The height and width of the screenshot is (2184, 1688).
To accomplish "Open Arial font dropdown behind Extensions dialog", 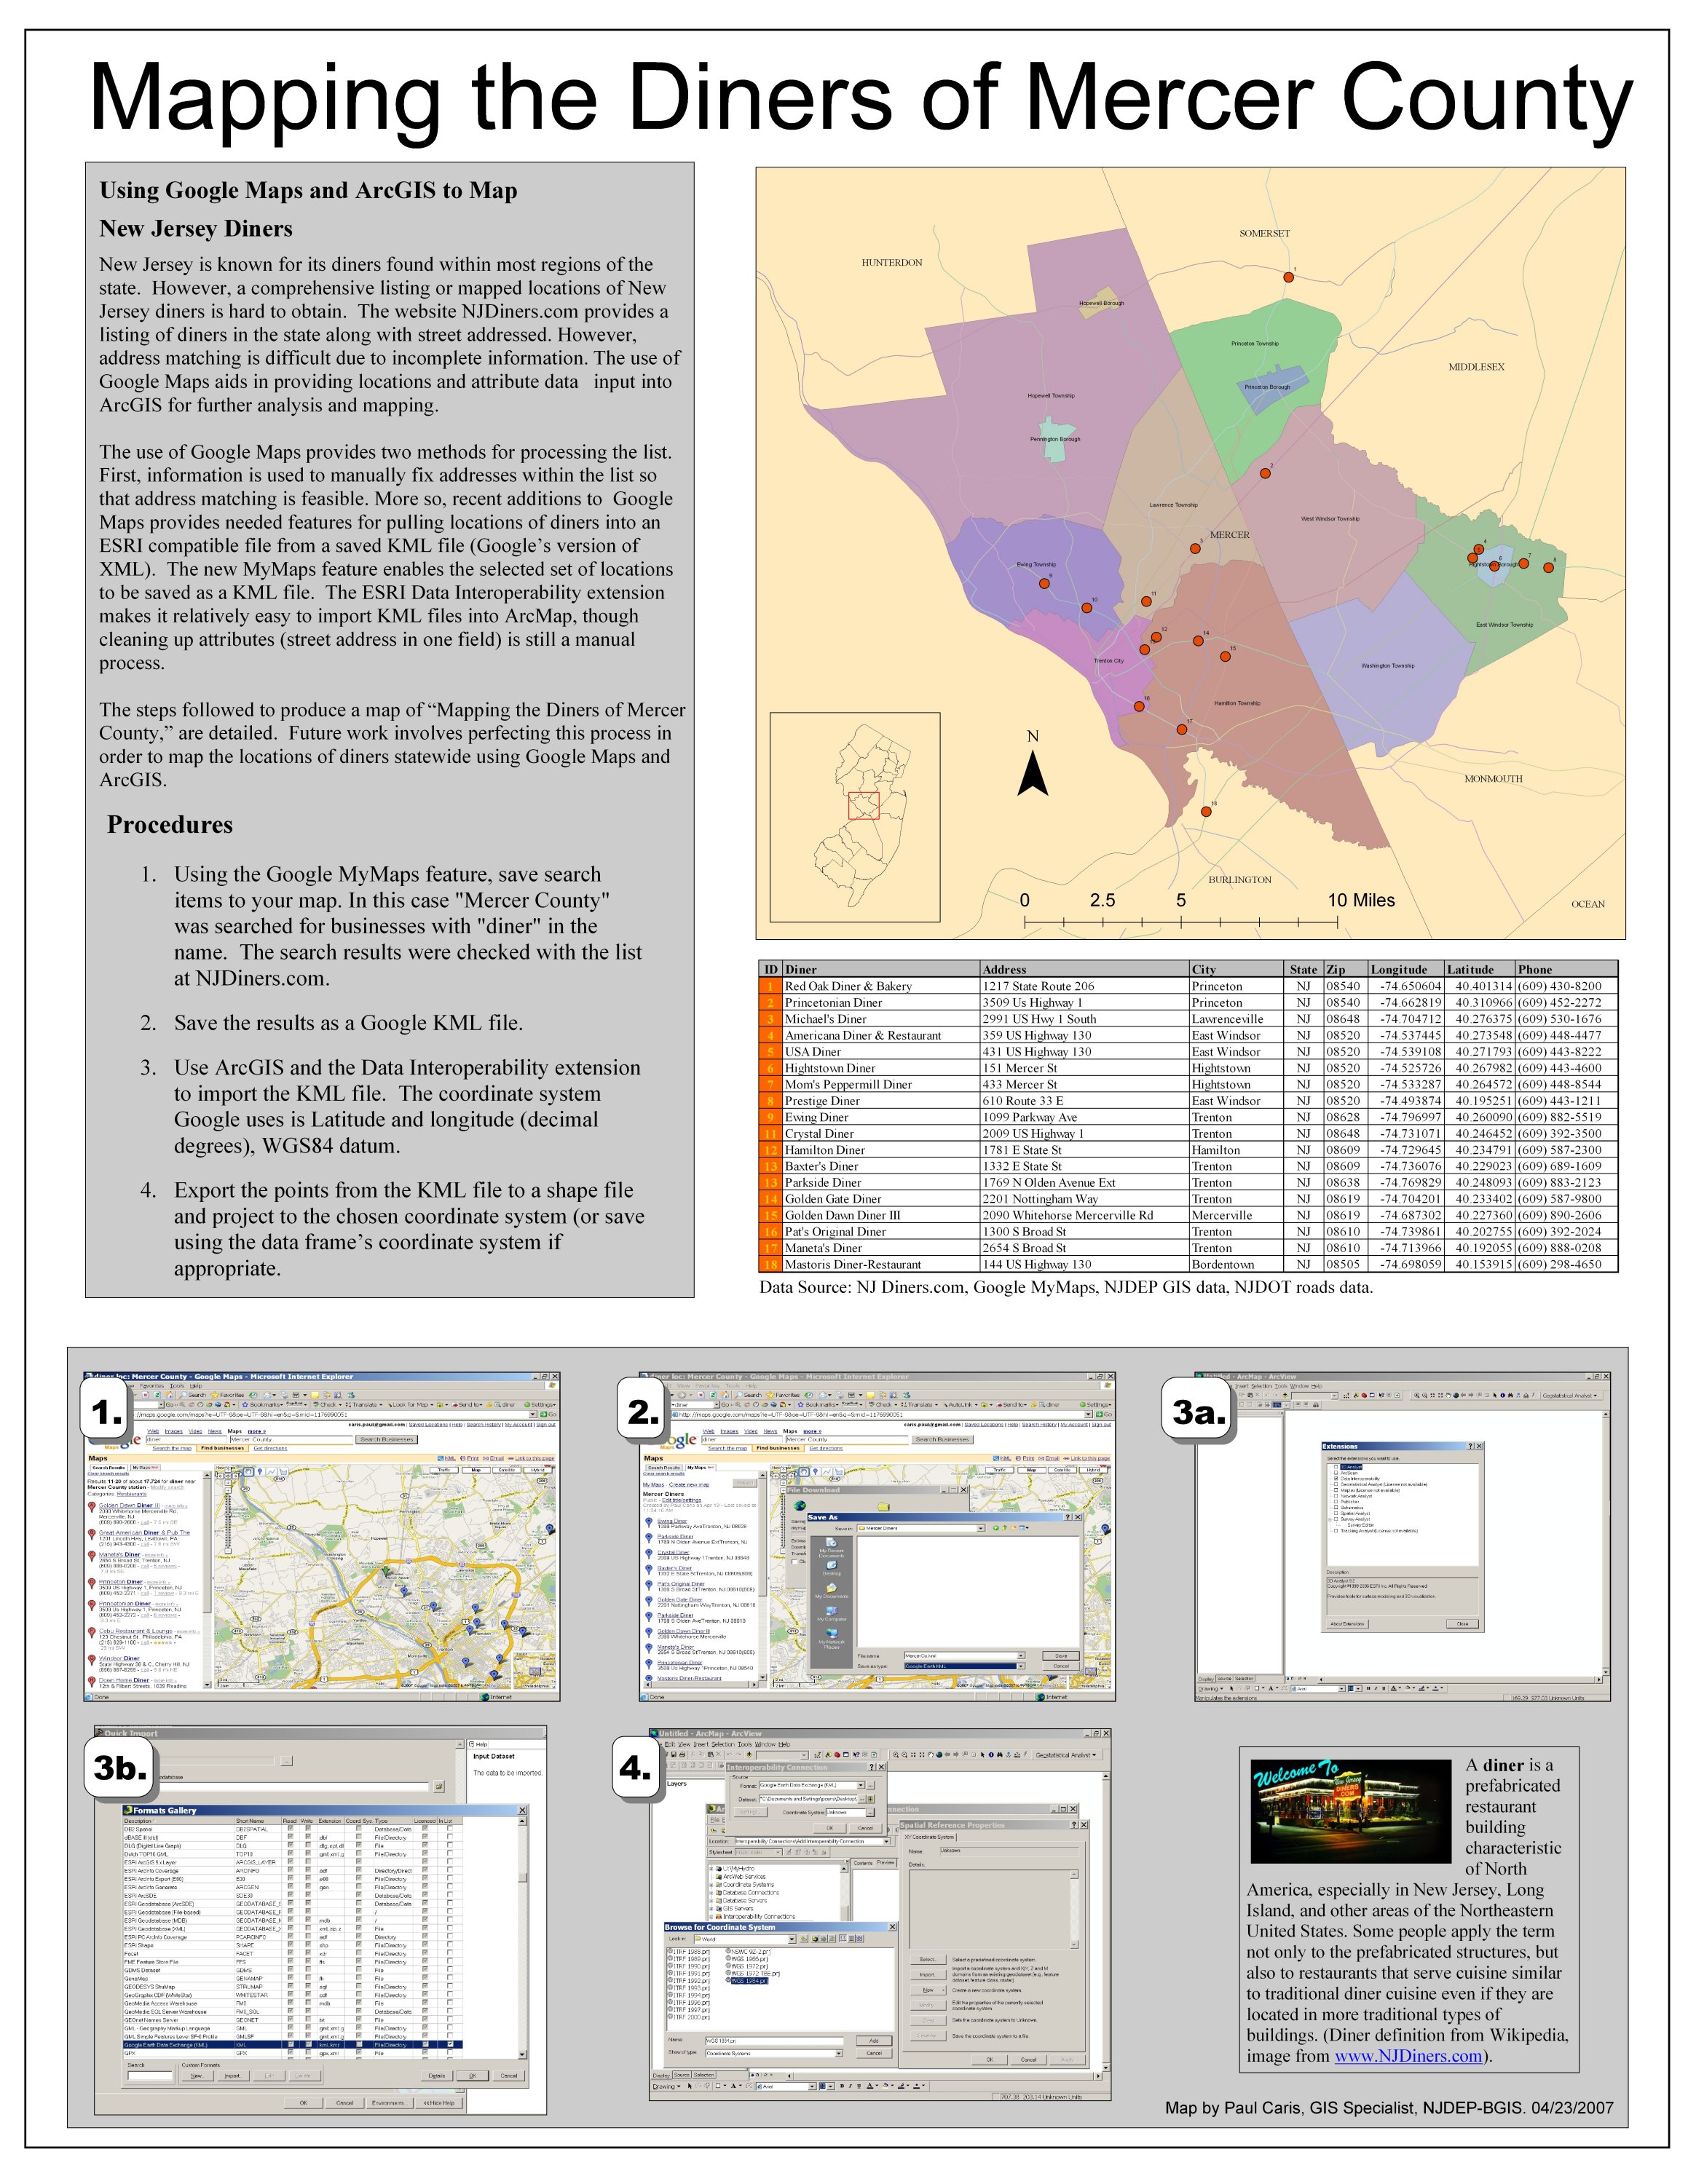I will coord(1319,1689).
